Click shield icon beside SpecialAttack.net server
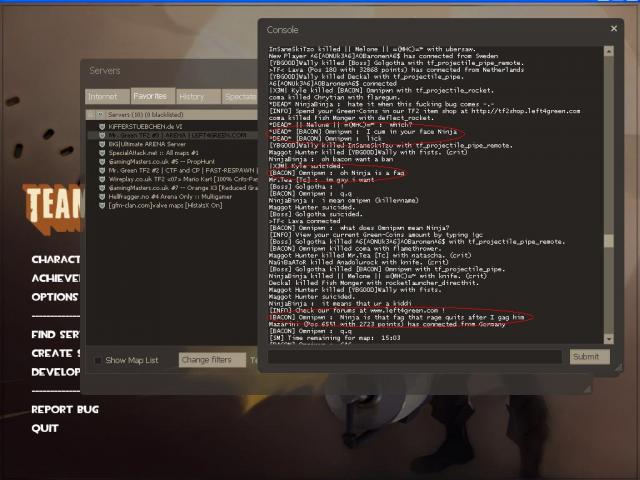The image size is (640, 480). tap(101, 153)
